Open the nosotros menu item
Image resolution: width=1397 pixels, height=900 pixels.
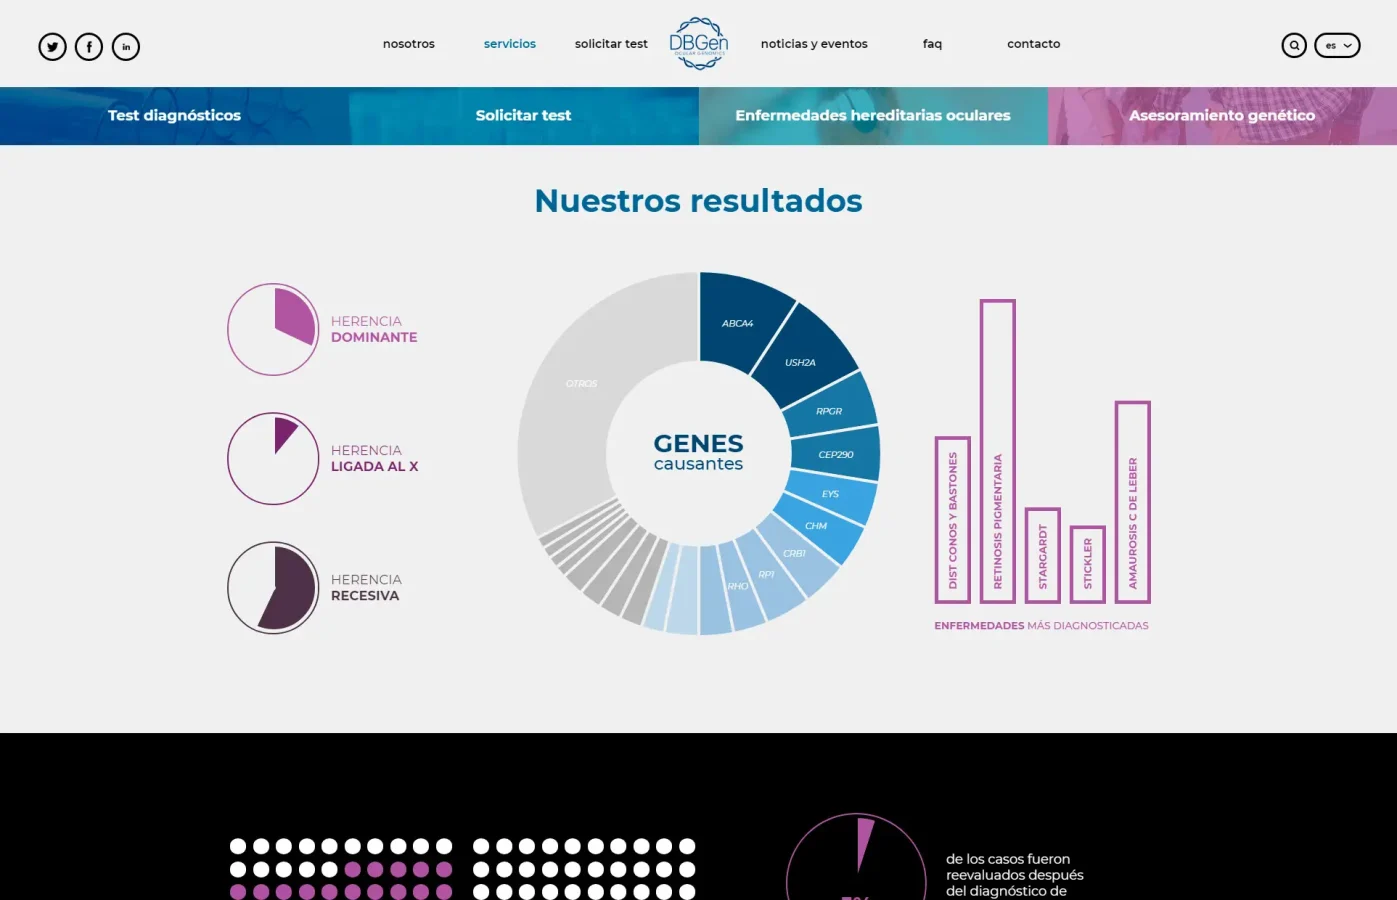408,44
